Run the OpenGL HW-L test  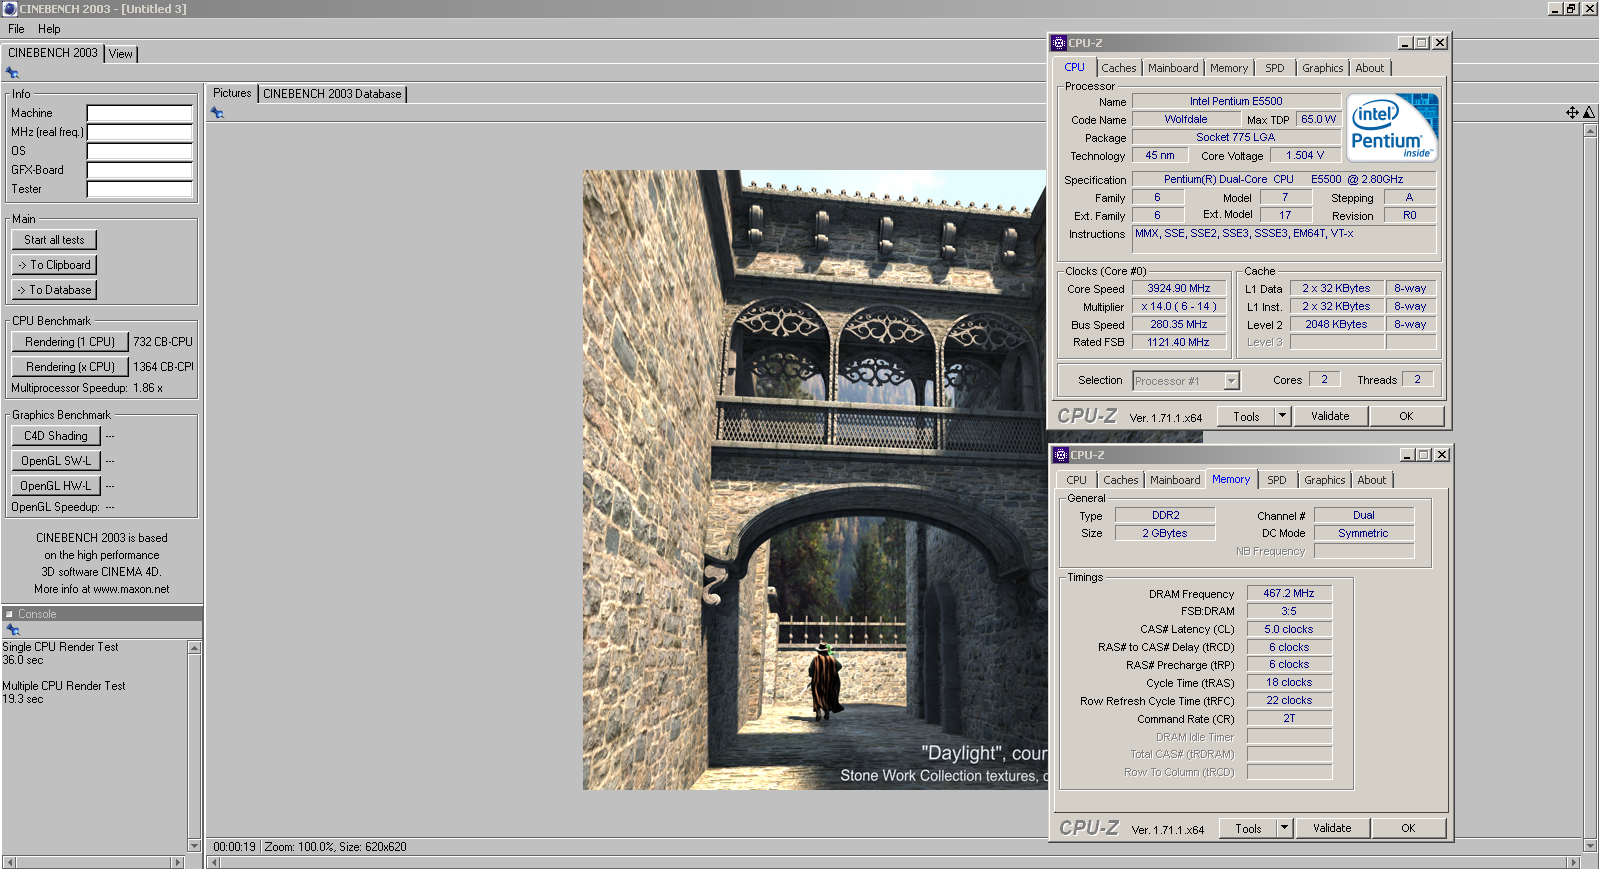(x=56, y=486)
